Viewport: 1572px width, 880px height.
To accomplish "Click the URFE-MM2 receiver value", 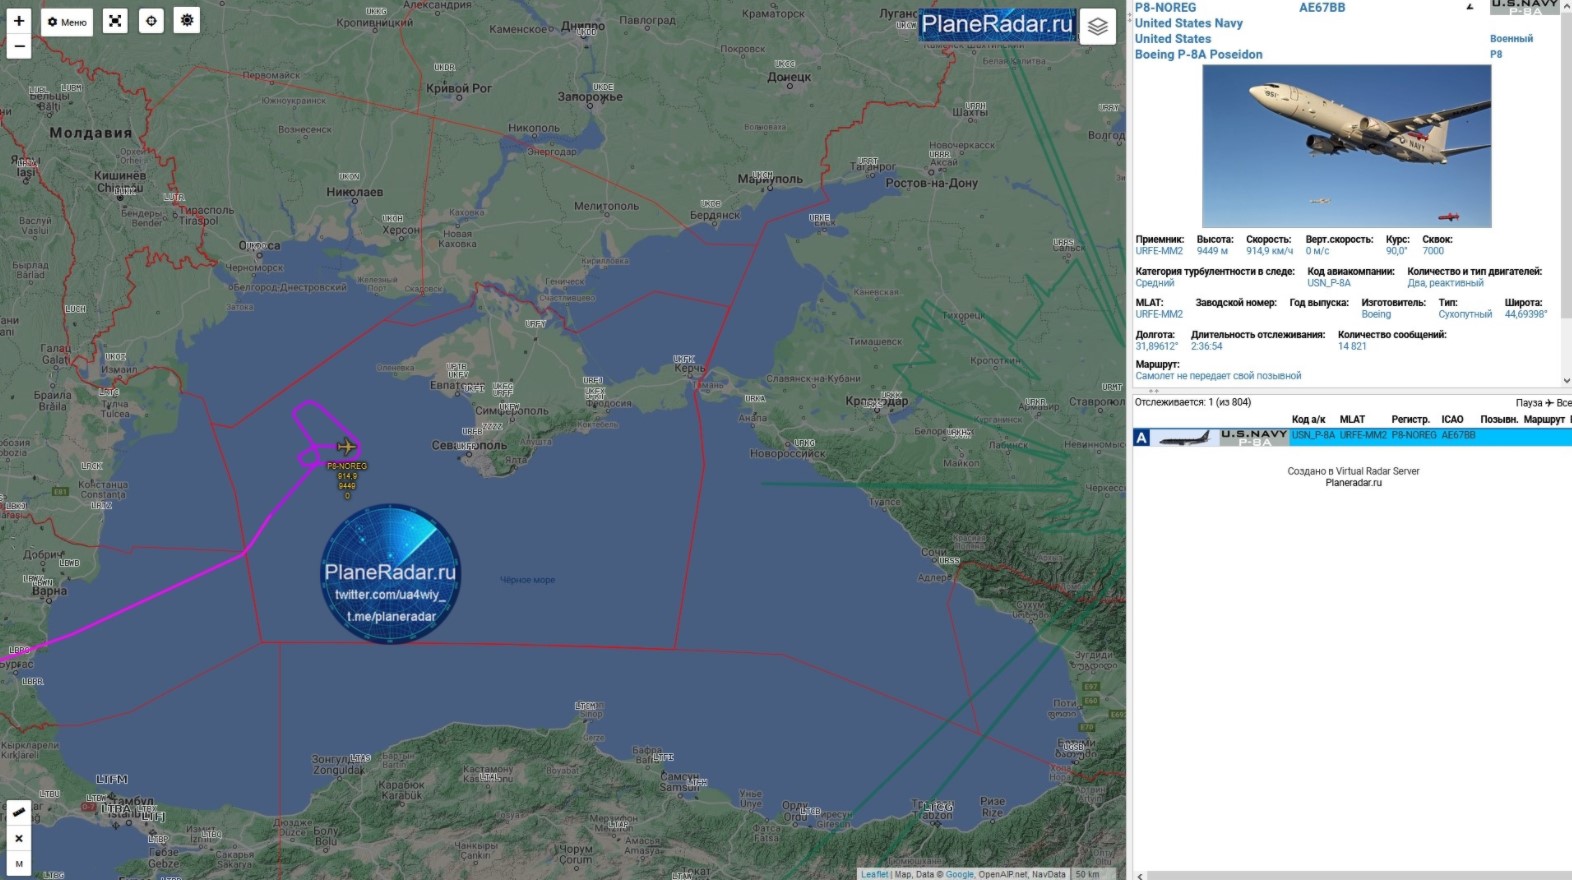I will click(x=1159, y=251).
